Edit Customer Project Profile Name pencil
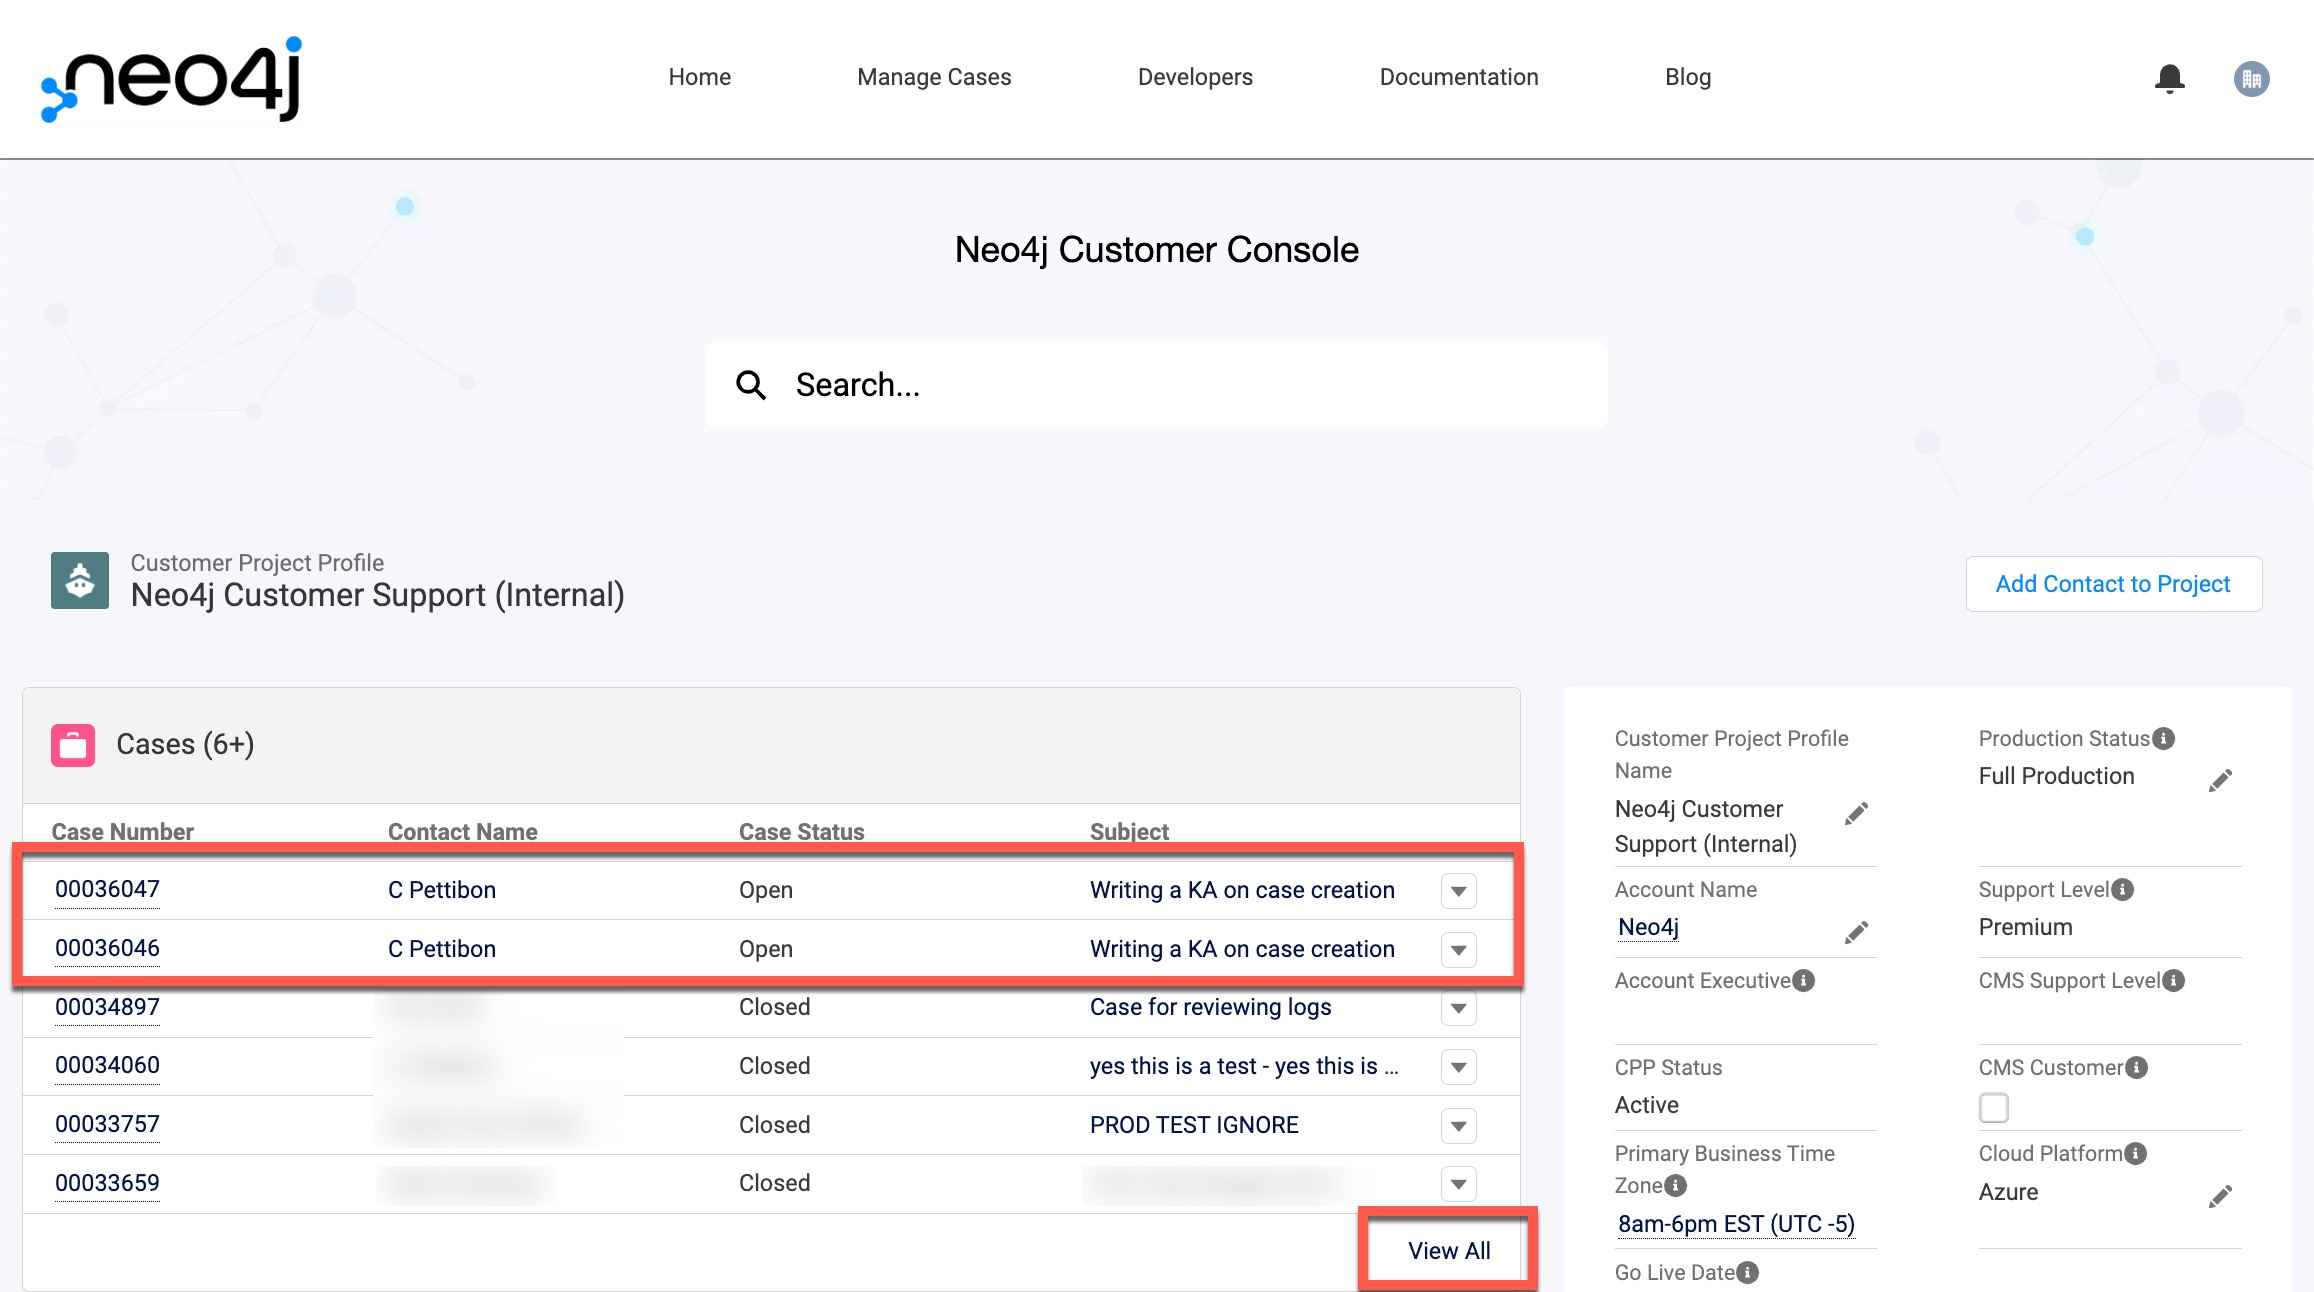This screenshot has height=1292, width=2314. pos(1856,814)
